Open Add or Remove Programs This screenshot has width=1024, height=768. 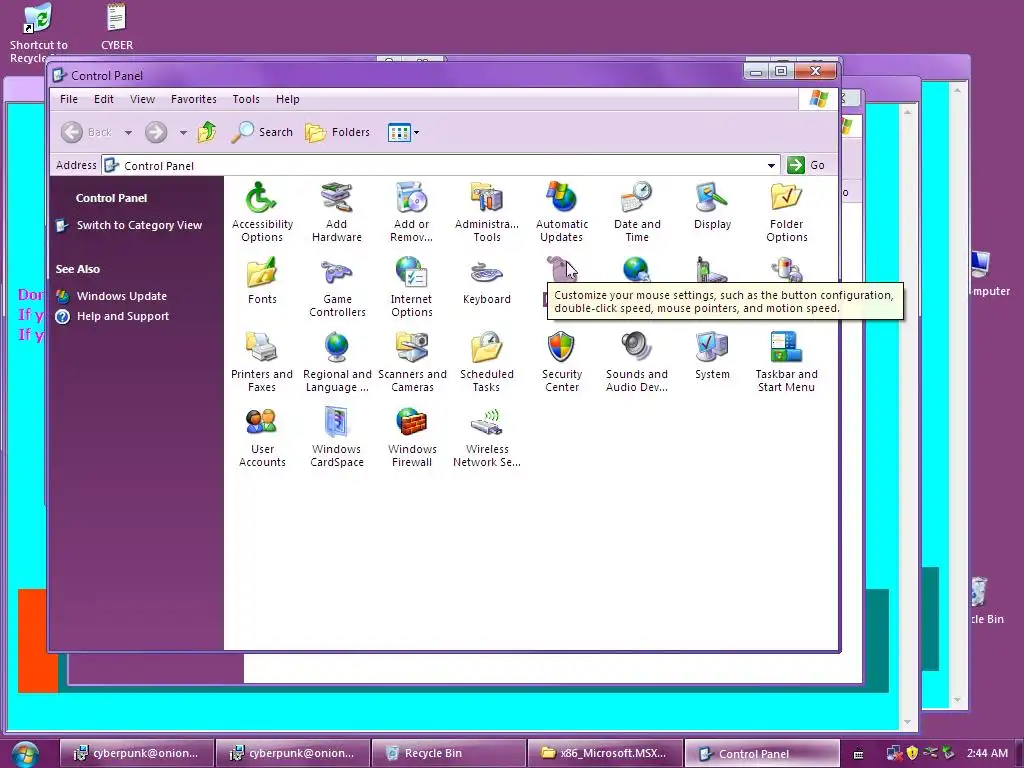pyautogui.click(x=411, y=212)
